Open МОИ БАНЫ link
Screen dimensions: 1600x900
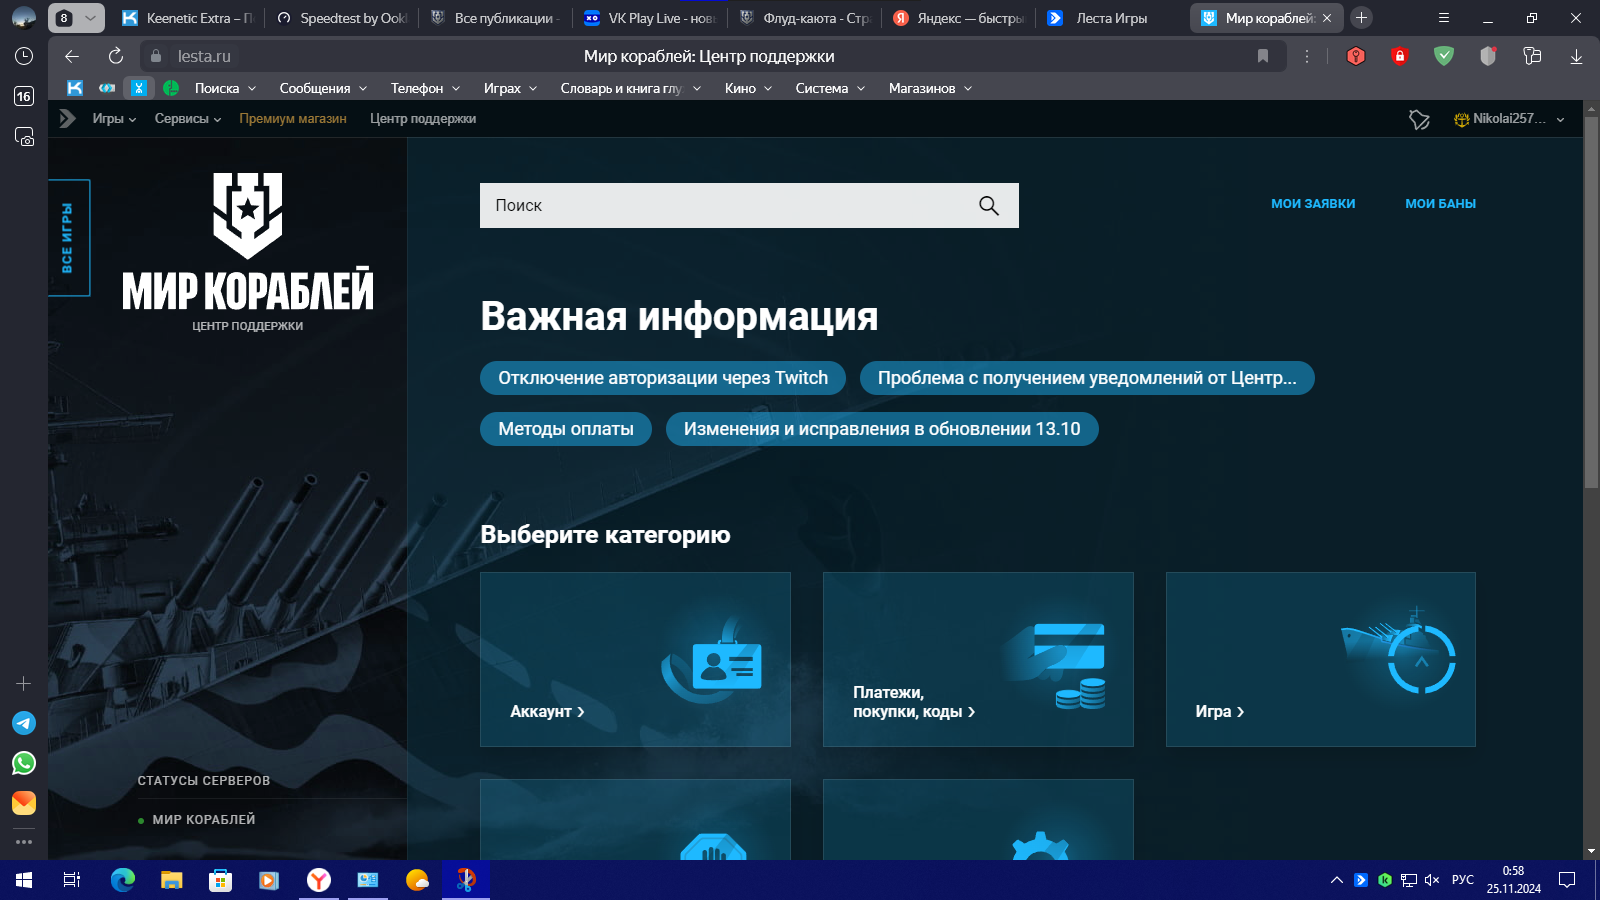click(1440, 204)
